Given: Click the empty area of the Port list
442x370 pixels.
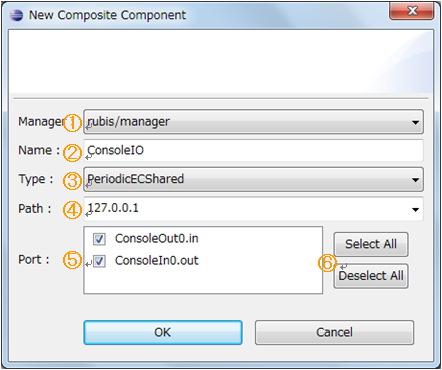Looking at the screenshot, I should 203,281.
